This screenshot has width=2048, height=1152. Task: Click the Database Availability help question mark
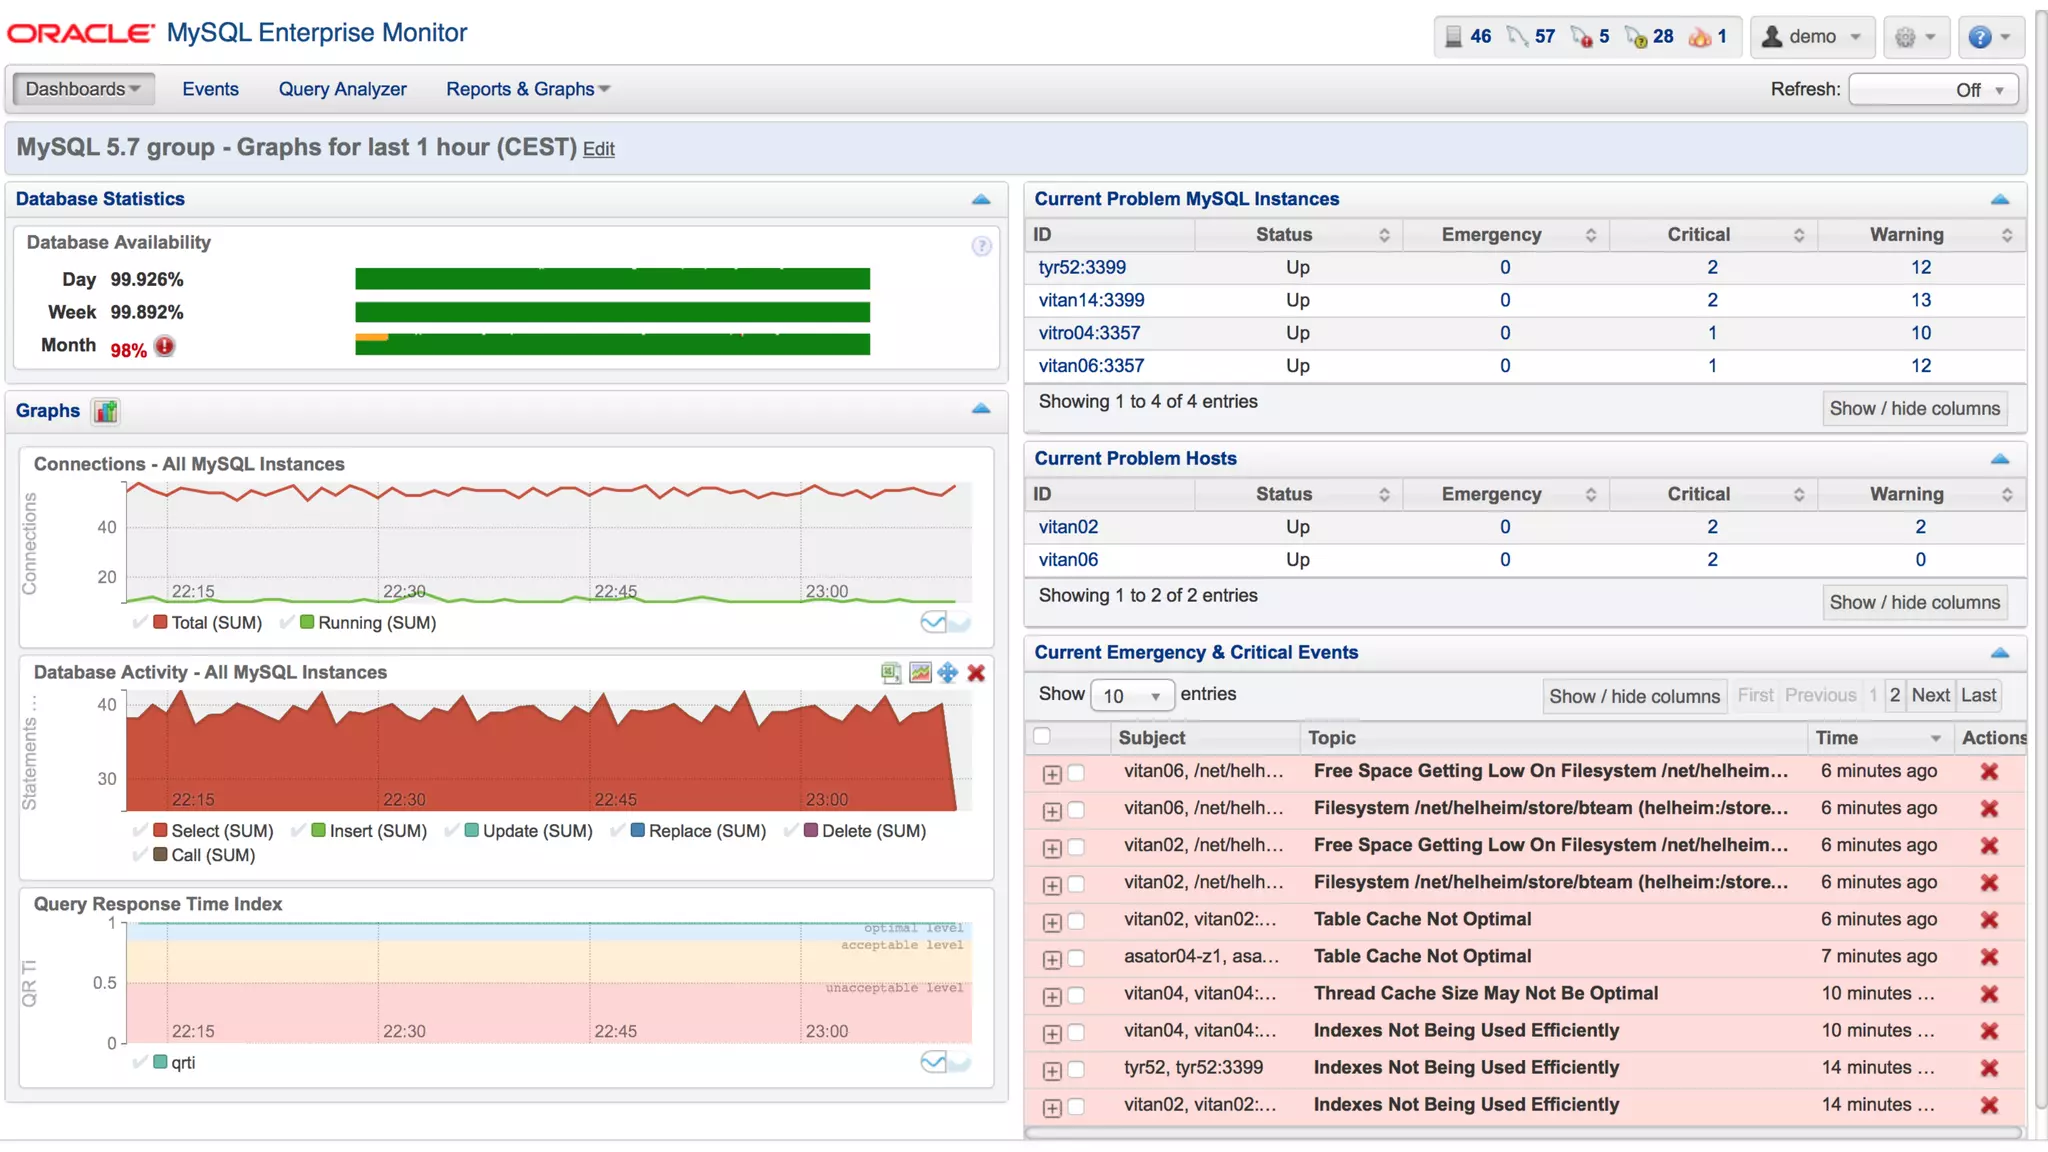pyautogui.click(x=981, y=246)
